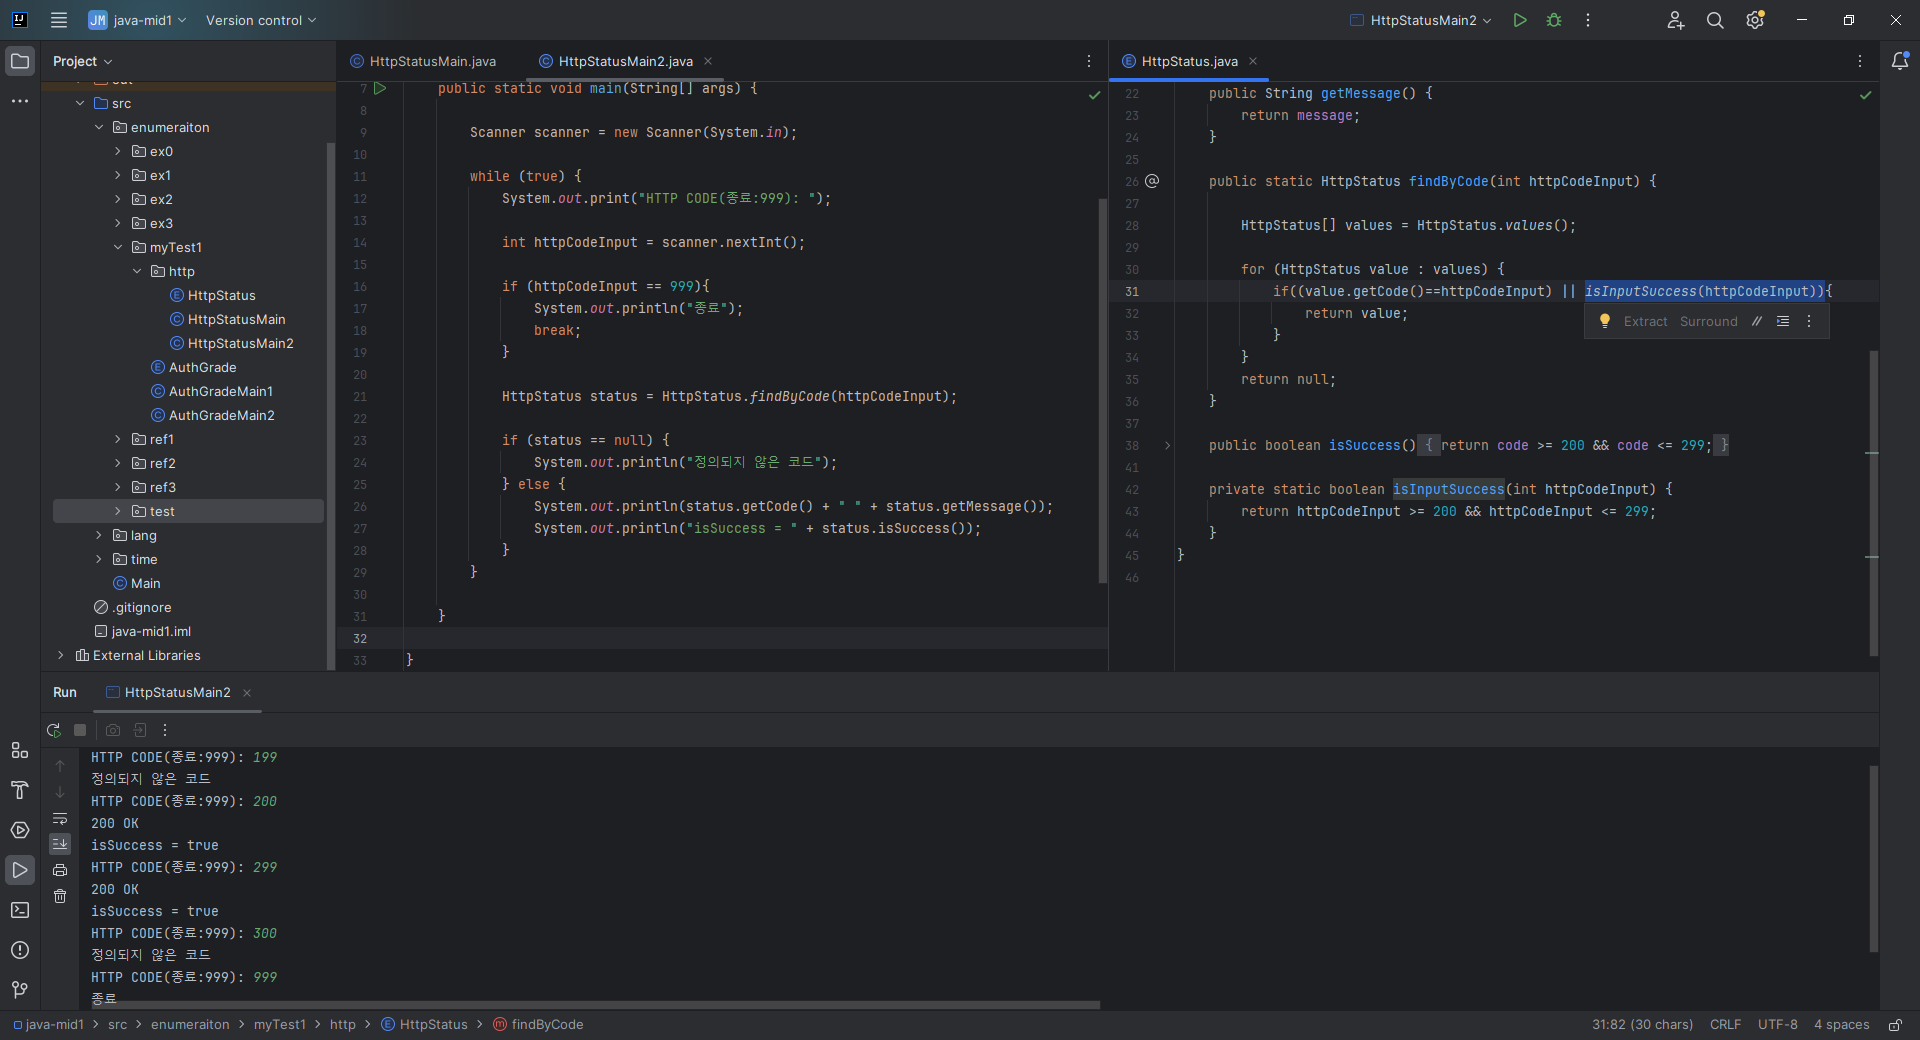Click the green inspection checkmark in HttpStatus.java

point(1865,95)
